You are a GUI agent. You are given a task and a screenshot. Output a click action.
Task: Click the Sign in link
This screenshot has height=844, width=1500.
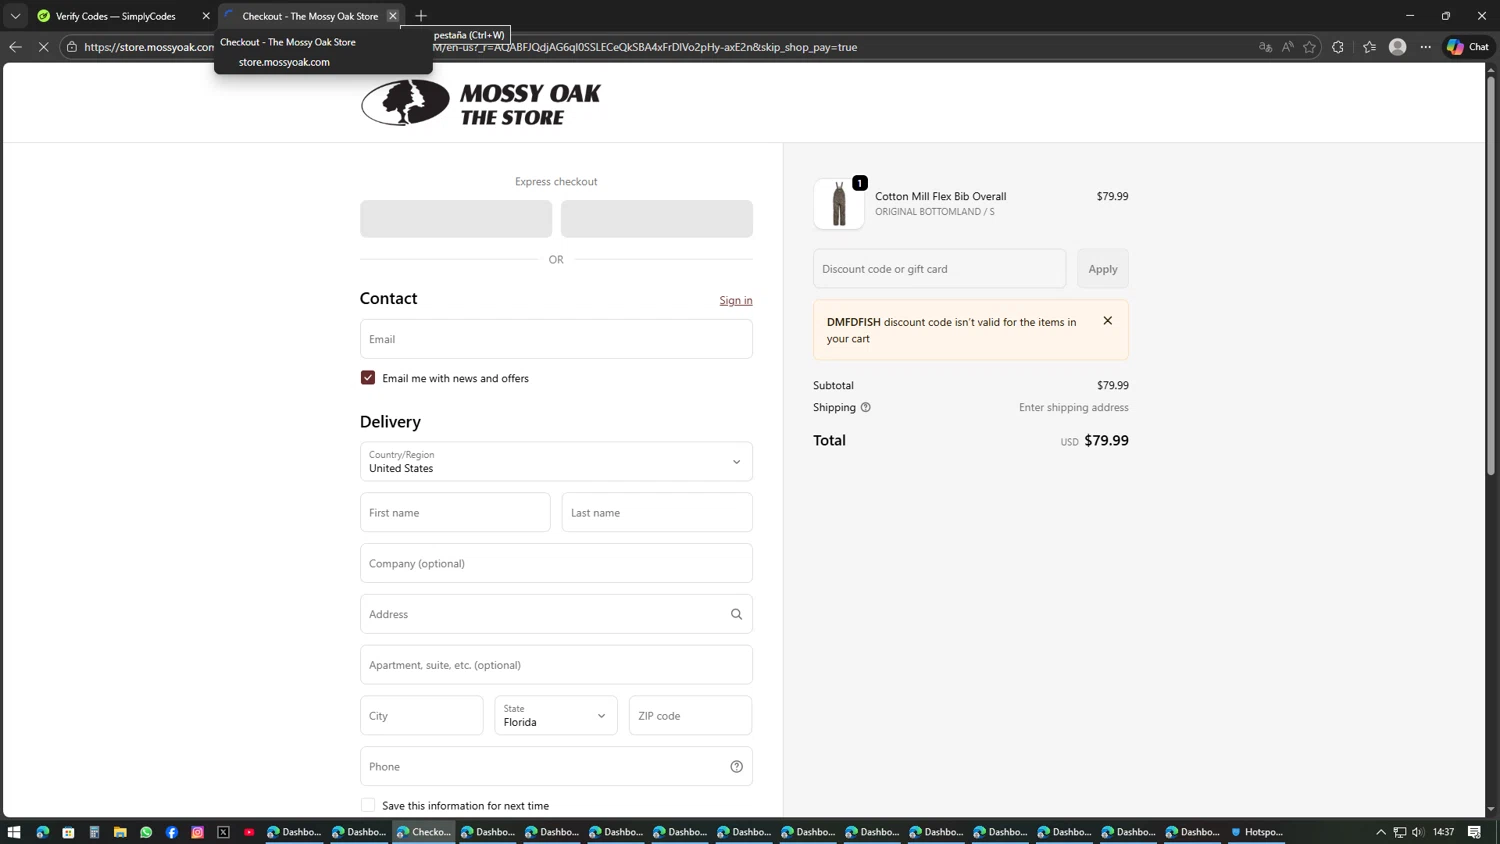[736, 300]
